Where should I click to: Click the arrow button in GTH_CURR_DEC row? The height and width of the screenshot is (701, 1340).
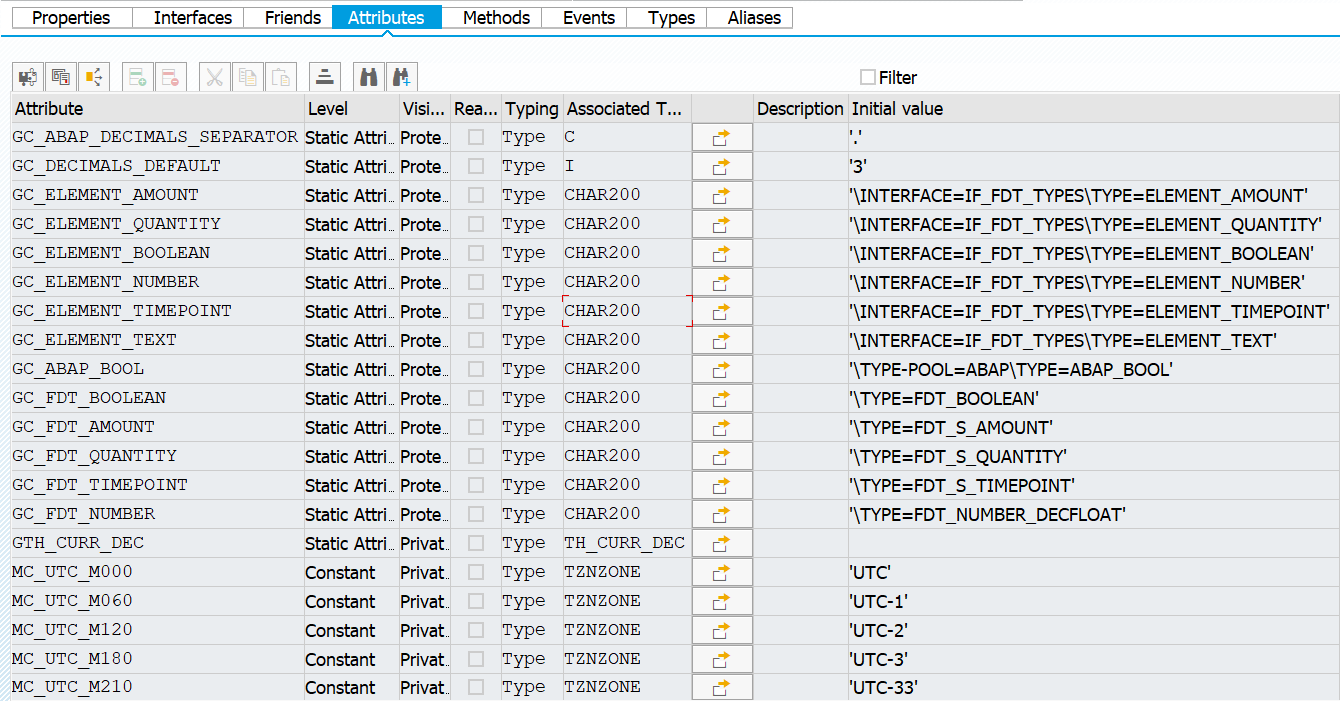pos(722,543)
